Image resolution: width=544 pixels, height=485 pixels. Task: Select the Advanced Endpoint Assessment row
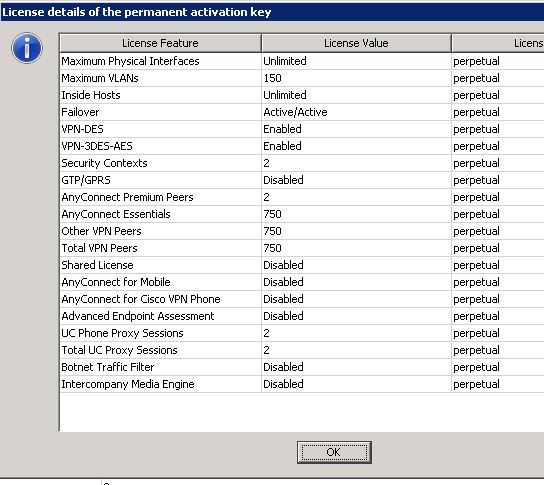[302, 316]
